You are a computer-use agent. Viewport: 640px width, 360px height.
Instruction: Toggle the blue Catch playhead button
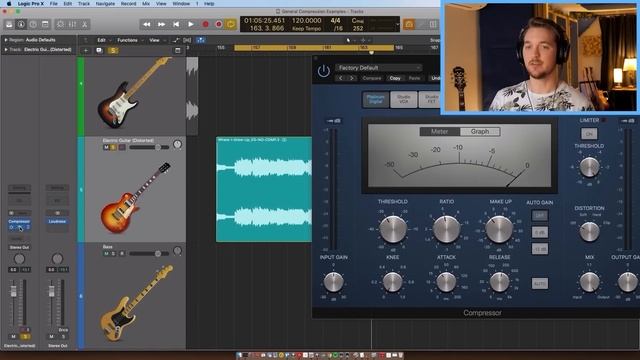[200, 40]
